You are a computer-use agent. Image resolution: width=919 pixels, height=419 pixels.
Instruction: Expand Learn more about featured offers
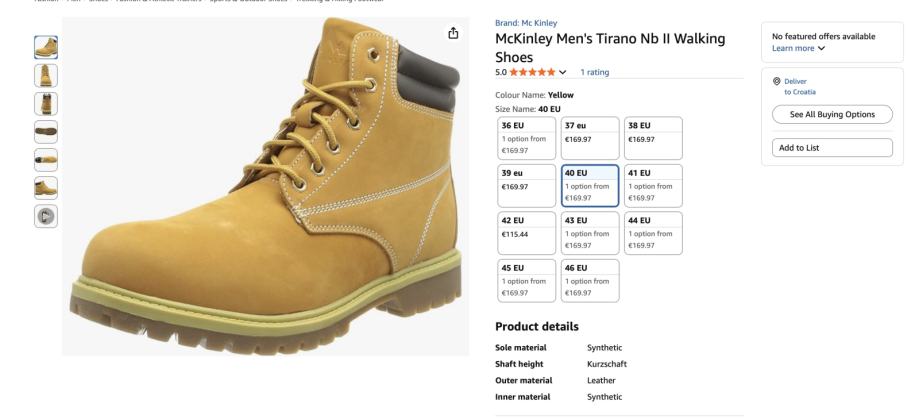click(x=799, y=47)
